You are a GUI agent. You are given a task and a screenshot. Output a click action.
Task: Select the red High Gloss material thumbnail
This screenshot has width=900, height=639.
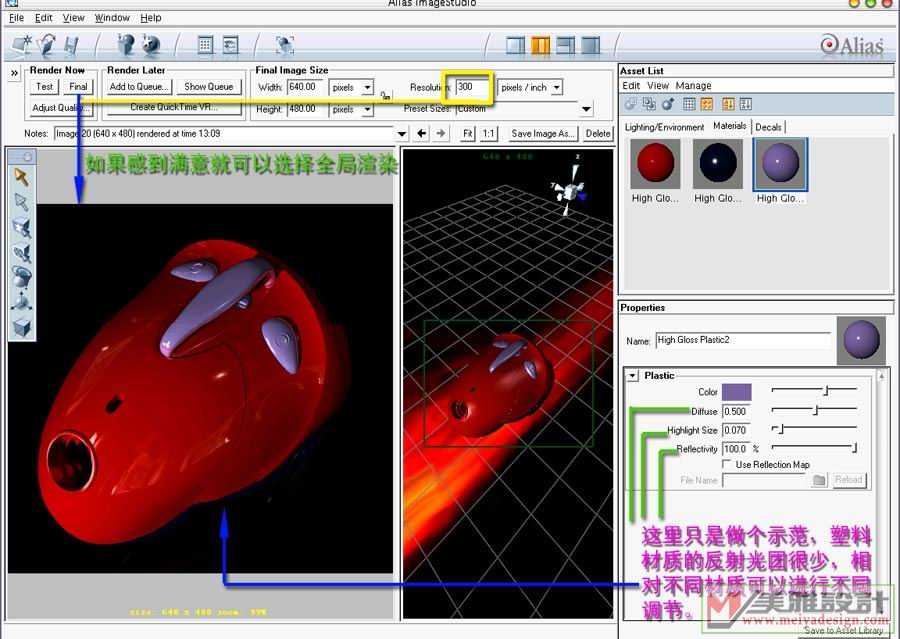[x=655, y=164]
